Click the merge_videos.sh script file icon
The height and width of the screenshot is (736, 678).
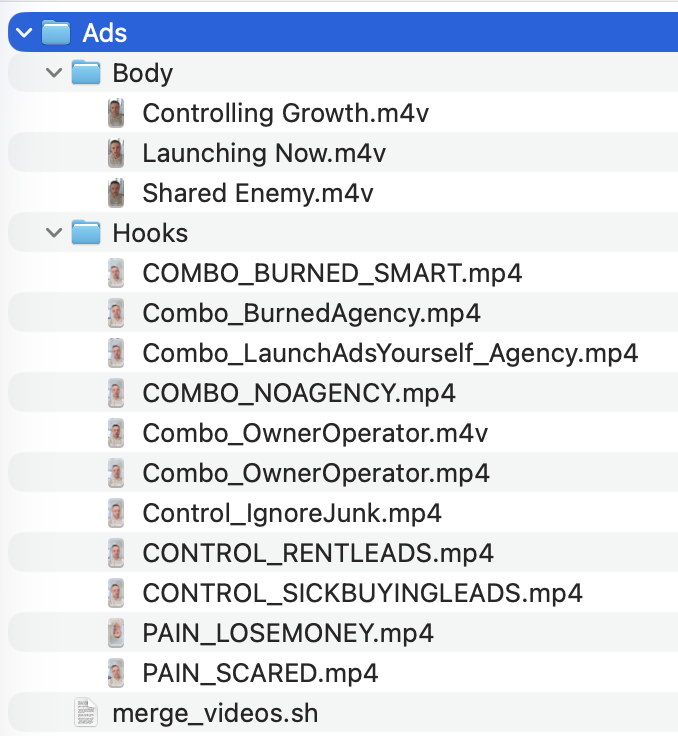coord(86,713)
